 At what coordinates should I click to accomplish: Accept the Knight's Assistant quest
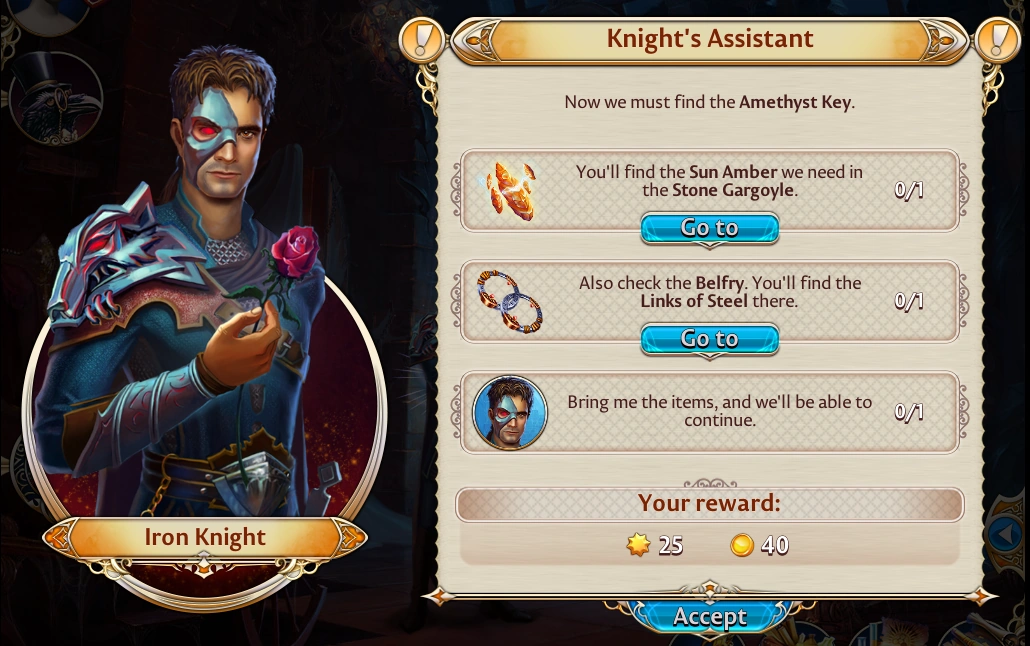pyautogui.click(x=709, y=616)
